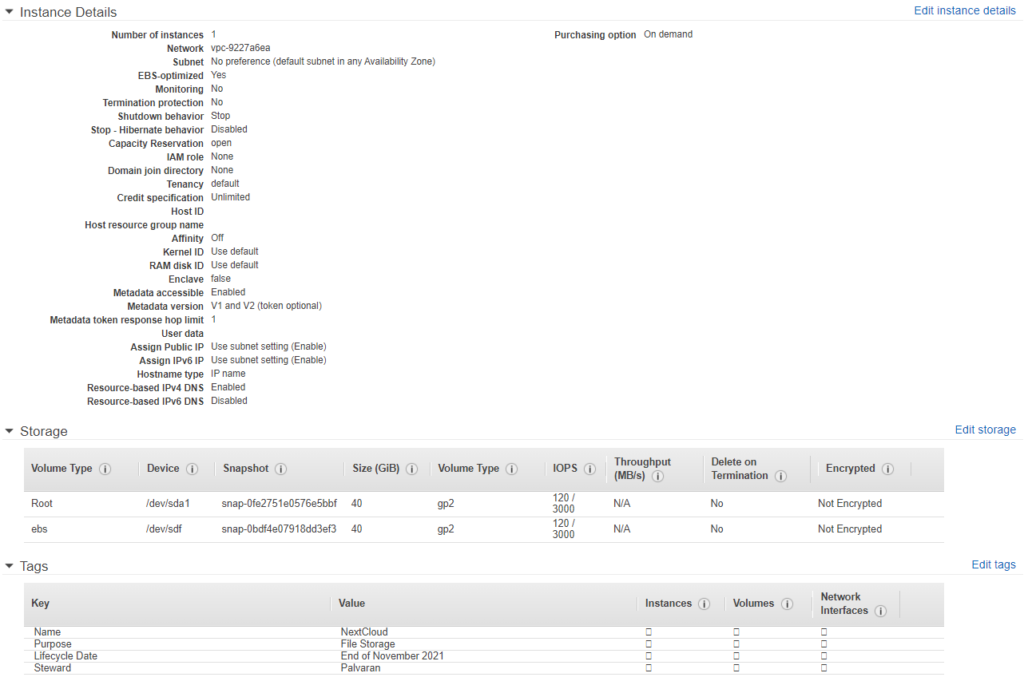This screenshot has height=681, width=1024.
Task: Click the Lifecycle Date tag key
Action: pos(65,656)
